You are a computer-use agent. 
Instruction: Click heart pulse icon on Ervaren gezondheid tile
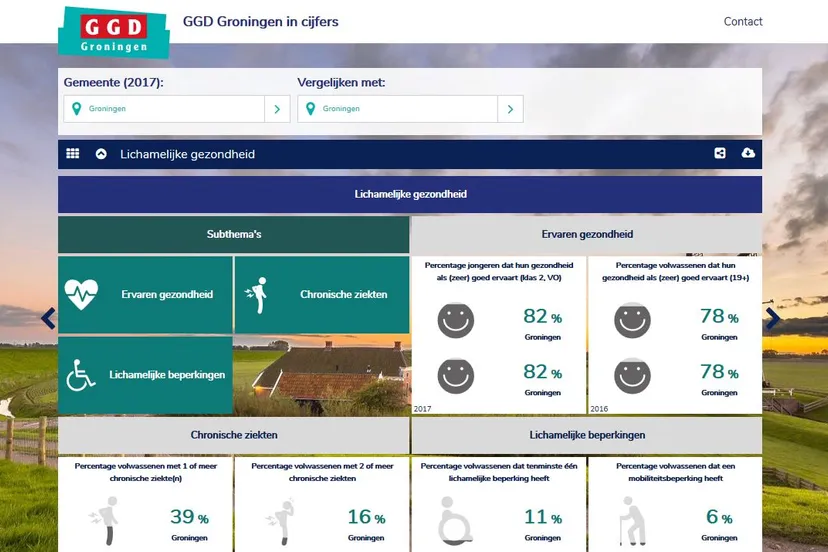pyautogui.click(x=81, y=294)
